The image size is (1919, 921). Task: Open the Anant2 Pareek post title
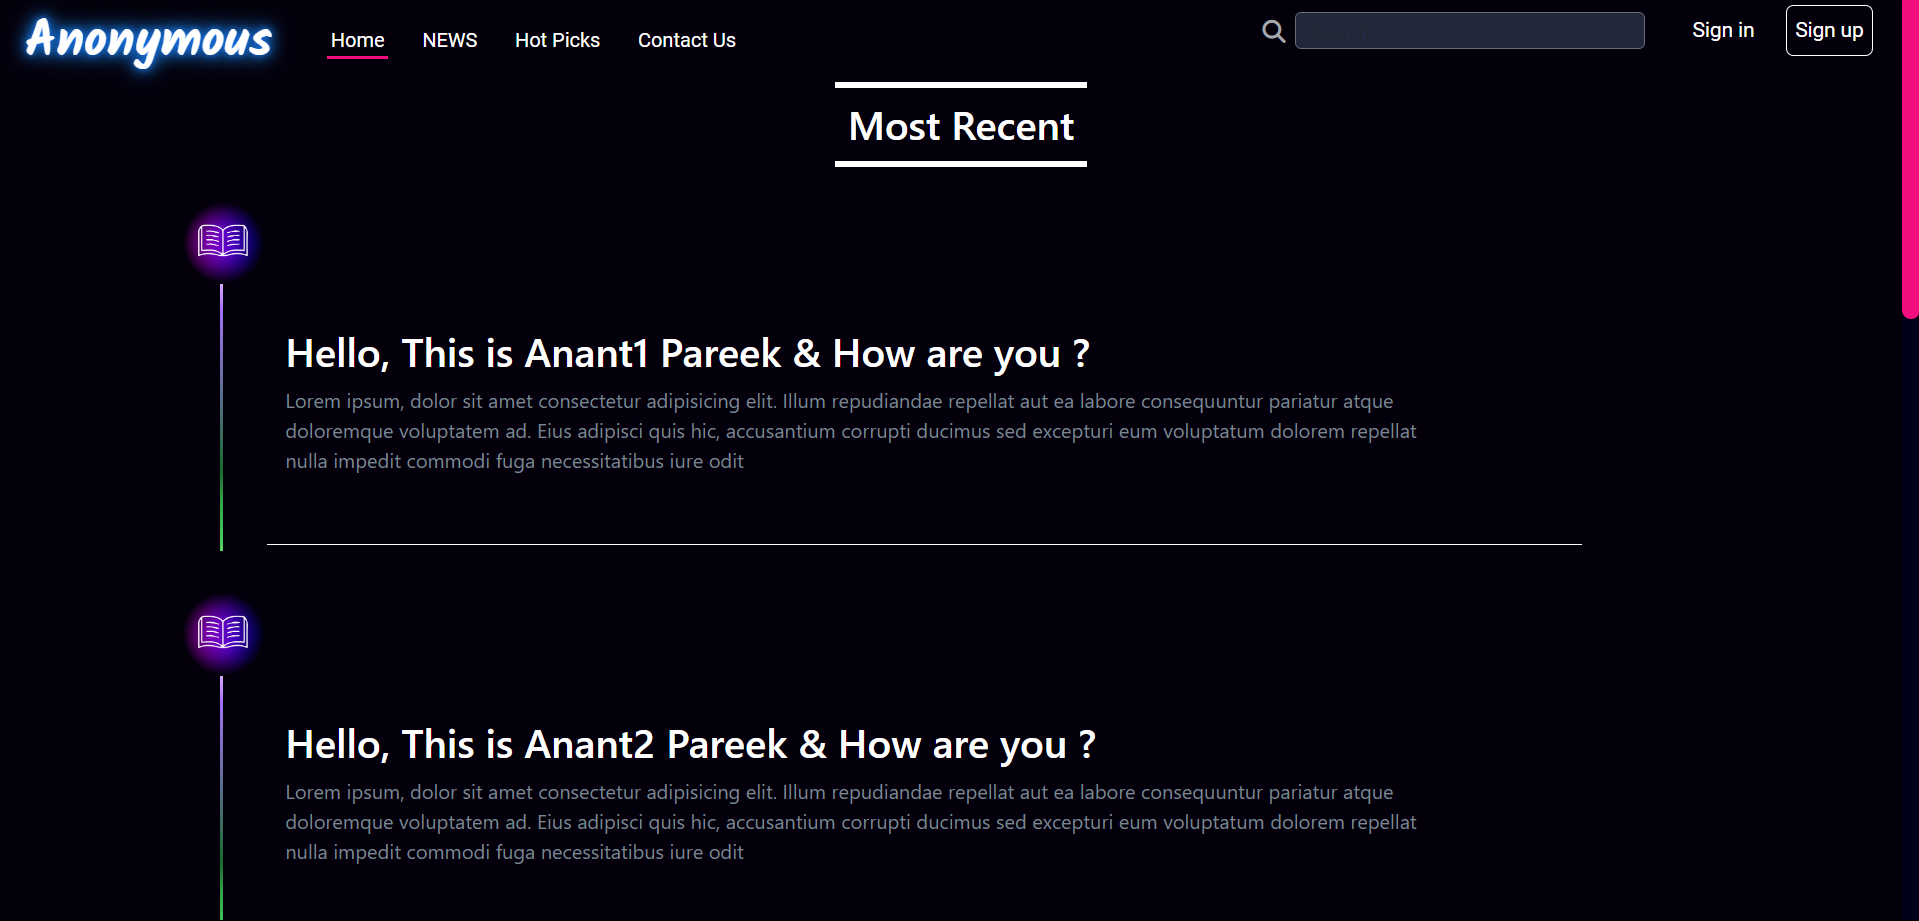690,745
